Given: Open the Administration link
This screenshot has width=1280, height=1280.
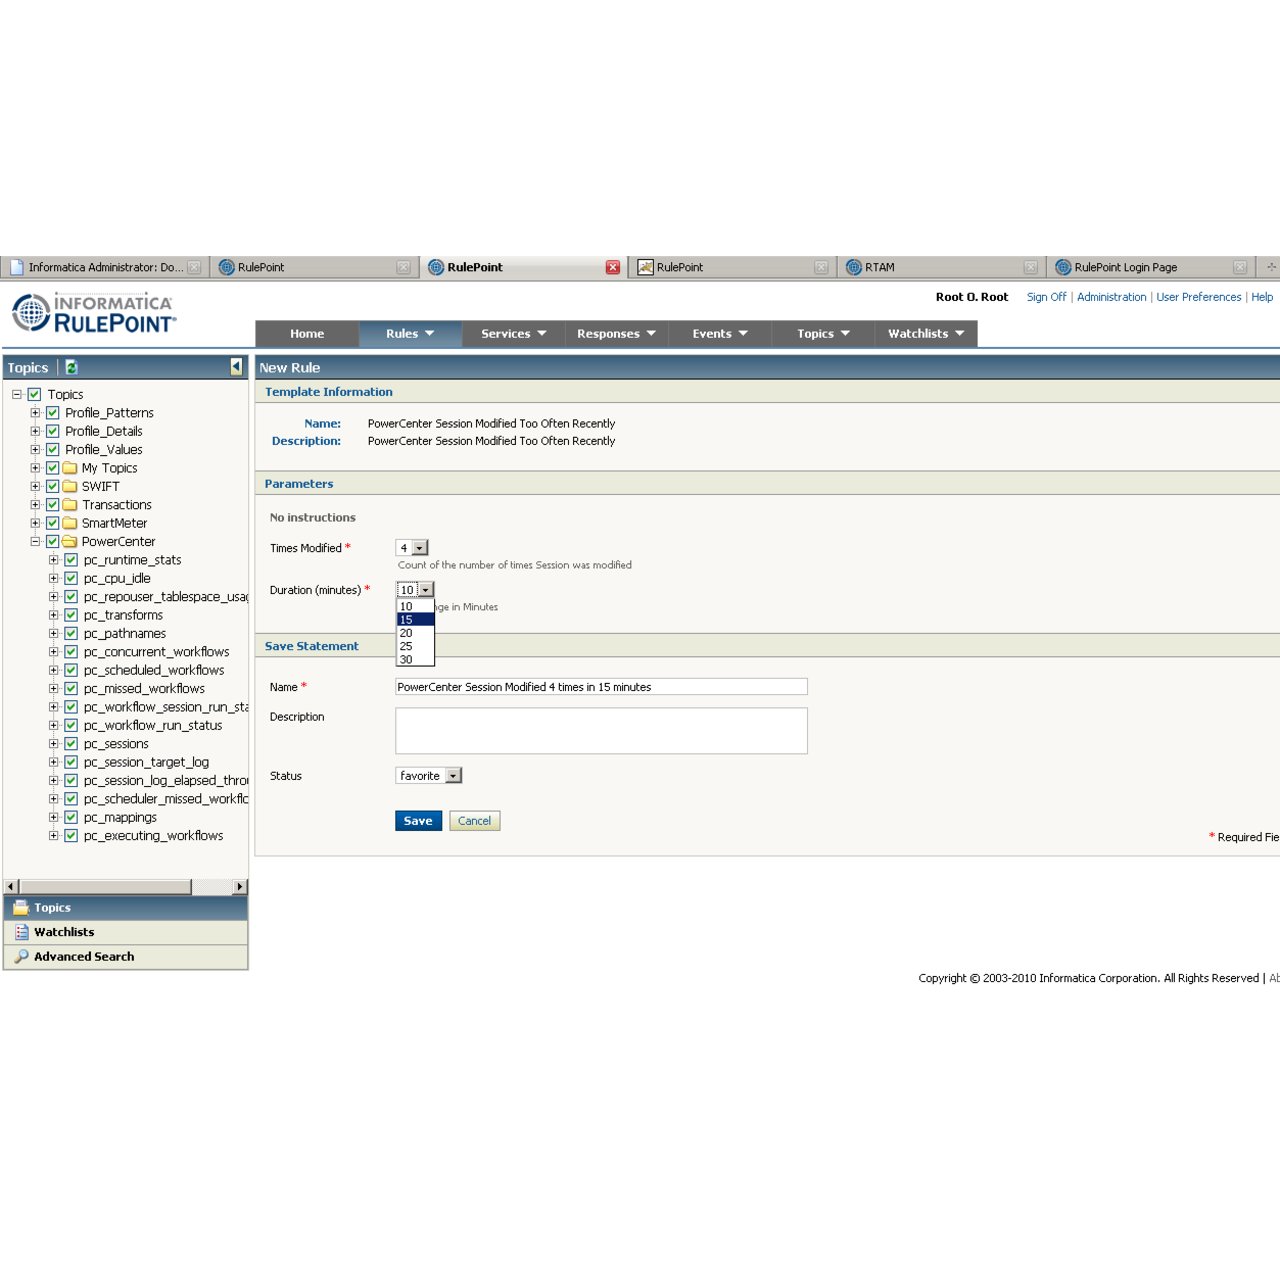Looking at the screenshot, I should [x=1112, y=297].
